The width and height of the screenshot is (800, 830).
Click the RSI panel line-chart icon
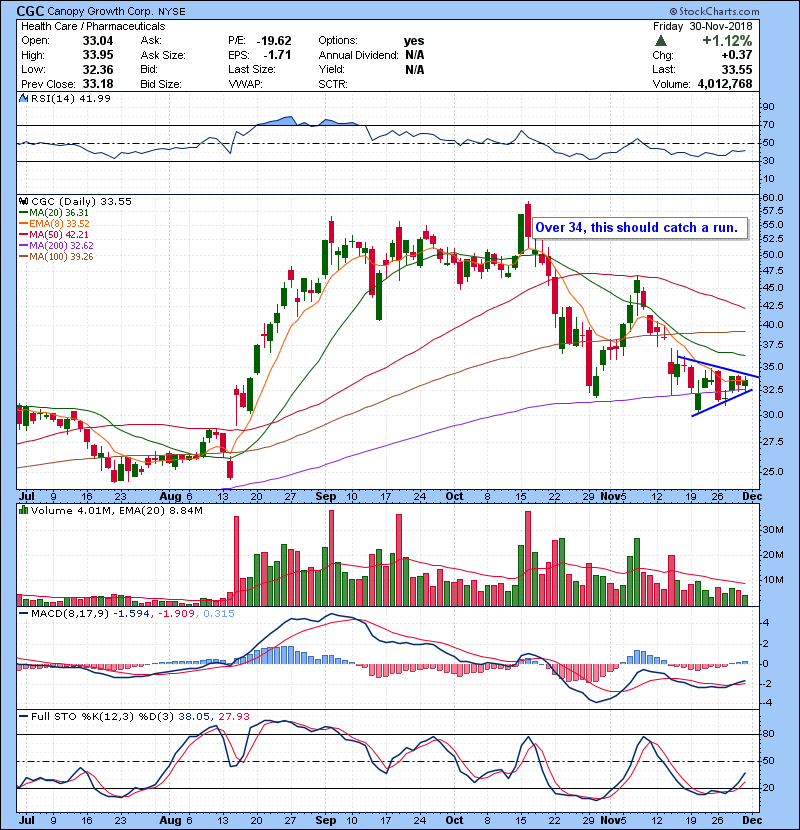(24, 98)
